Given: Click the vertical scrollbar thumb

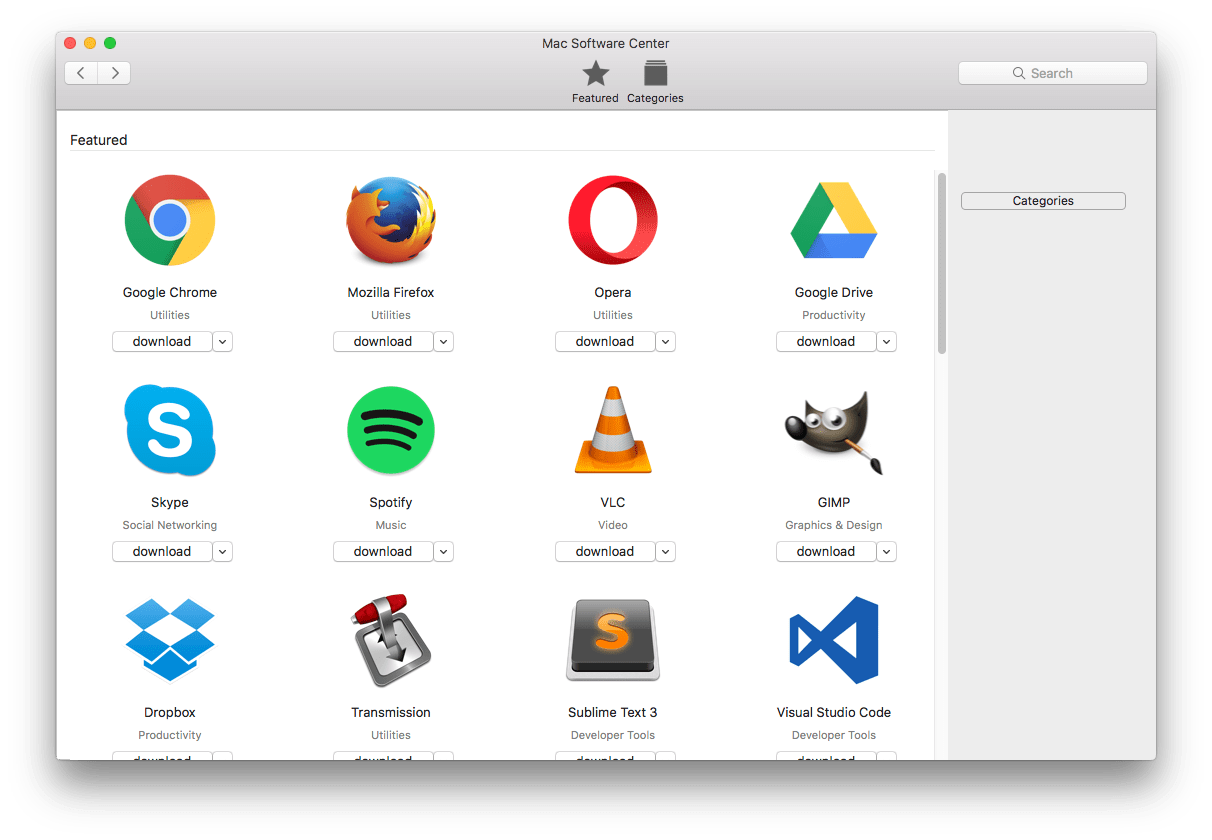Looking at the screenshot, I should coord(942,263).
